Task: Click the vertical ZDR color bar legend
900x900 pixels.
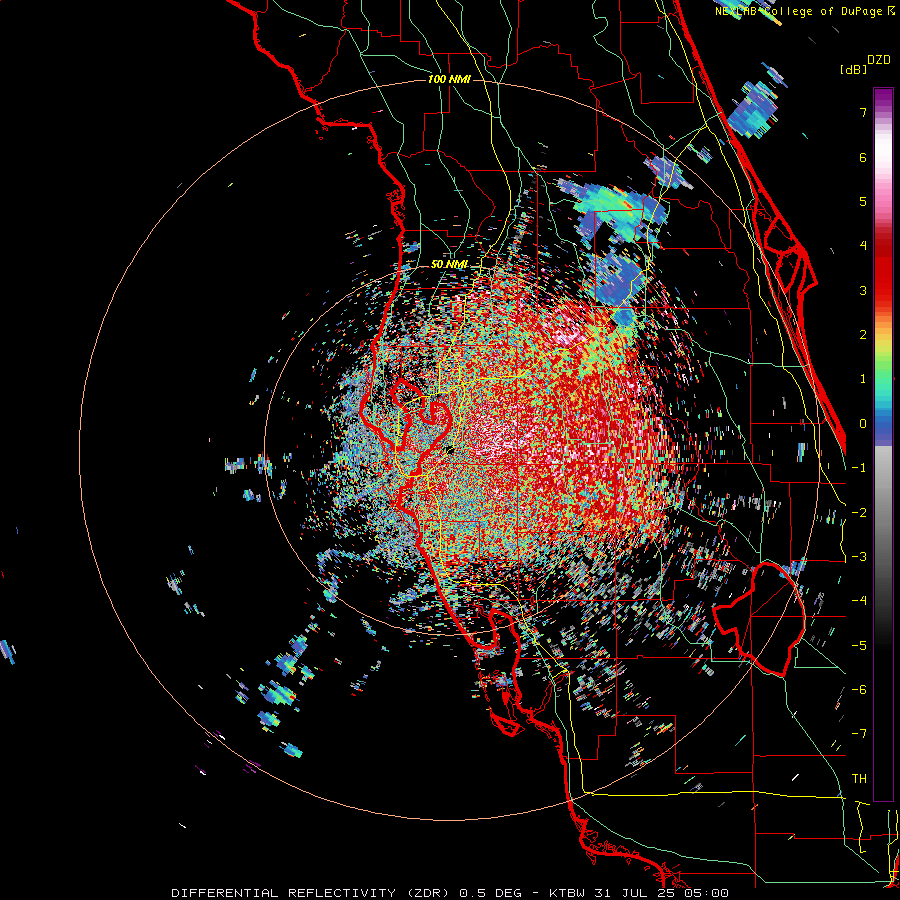Action: tap(883, 444)
